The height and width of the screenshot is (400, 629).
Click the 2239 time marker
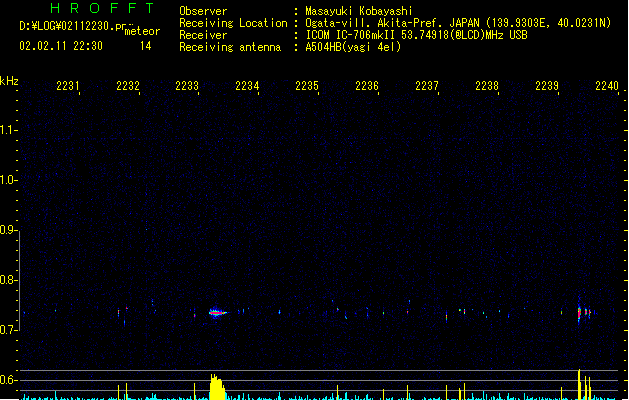pyautogui.click(x=547, y=85)
